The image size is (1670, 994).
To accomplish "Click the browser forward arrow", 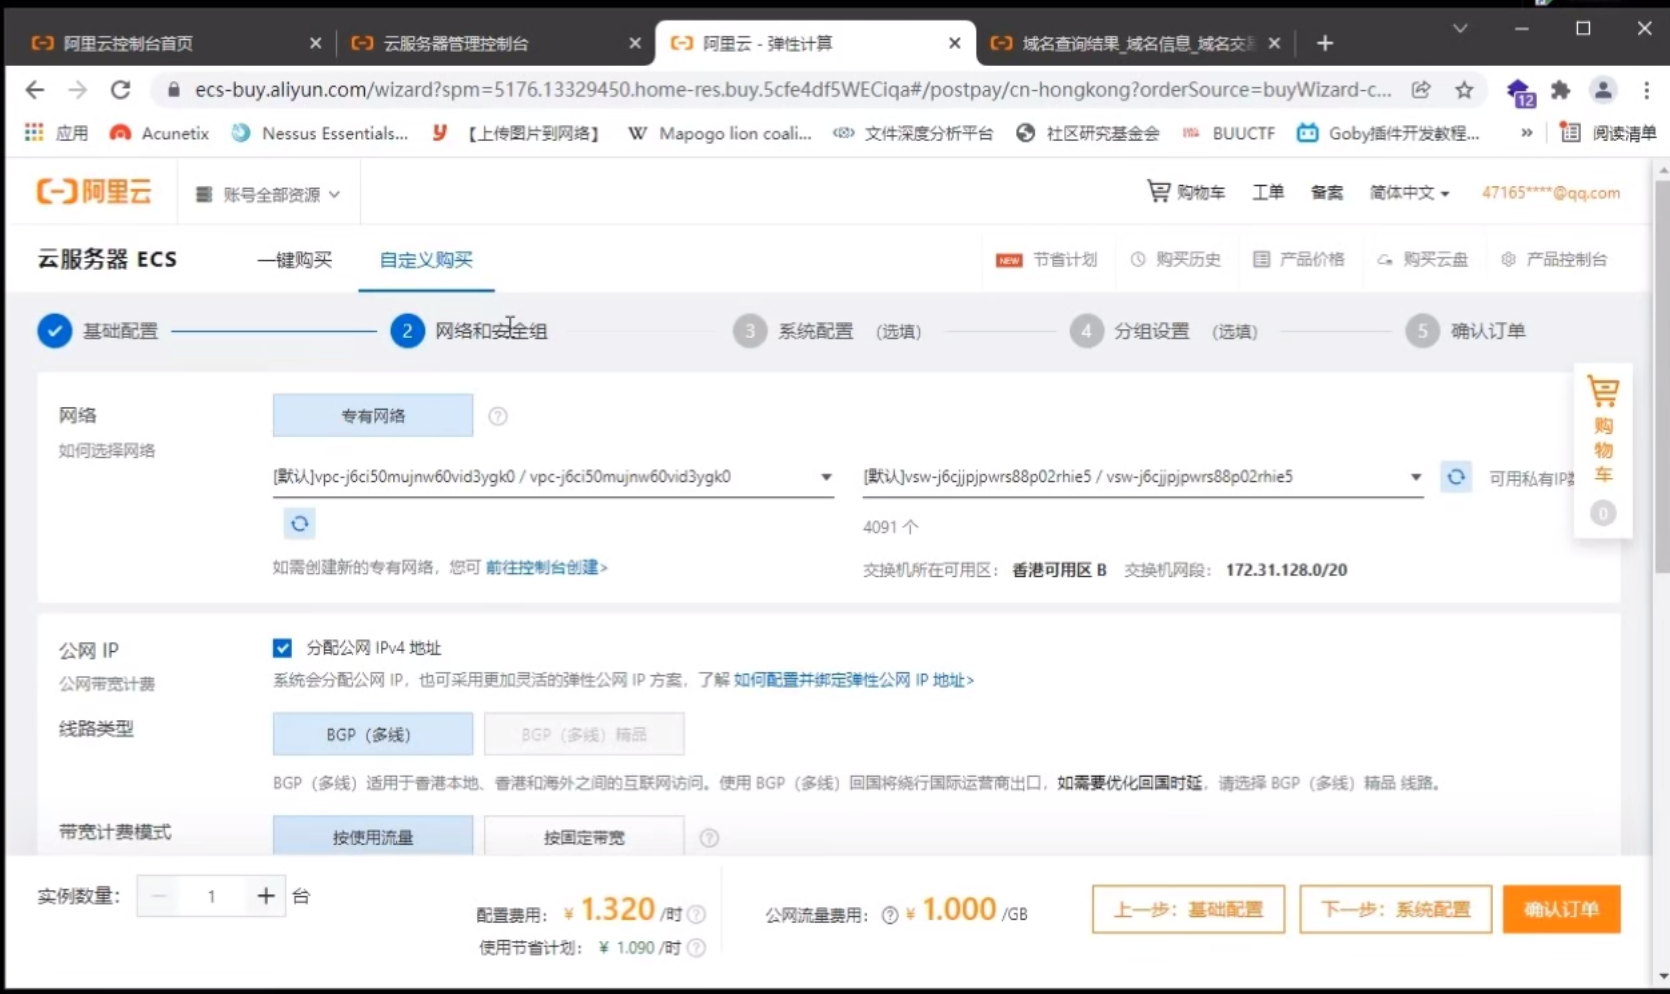I will click(78, 90).
